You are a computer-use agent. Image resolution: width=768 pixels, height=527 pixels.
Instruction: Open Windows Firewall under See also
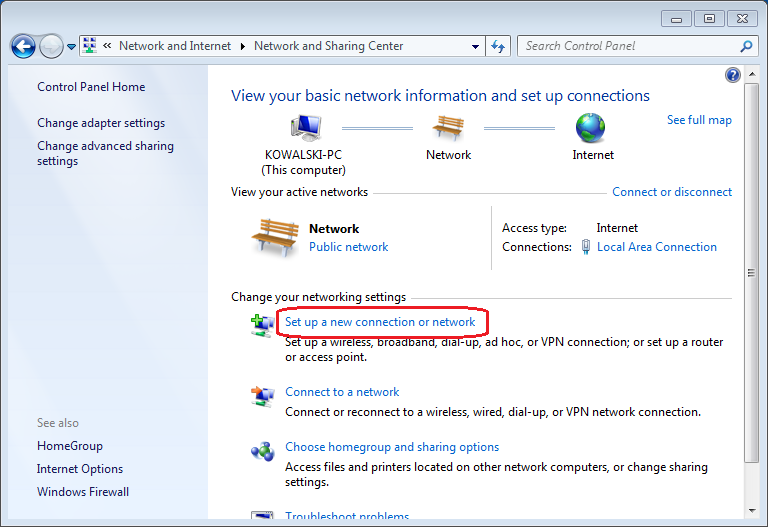click(83, 492)
